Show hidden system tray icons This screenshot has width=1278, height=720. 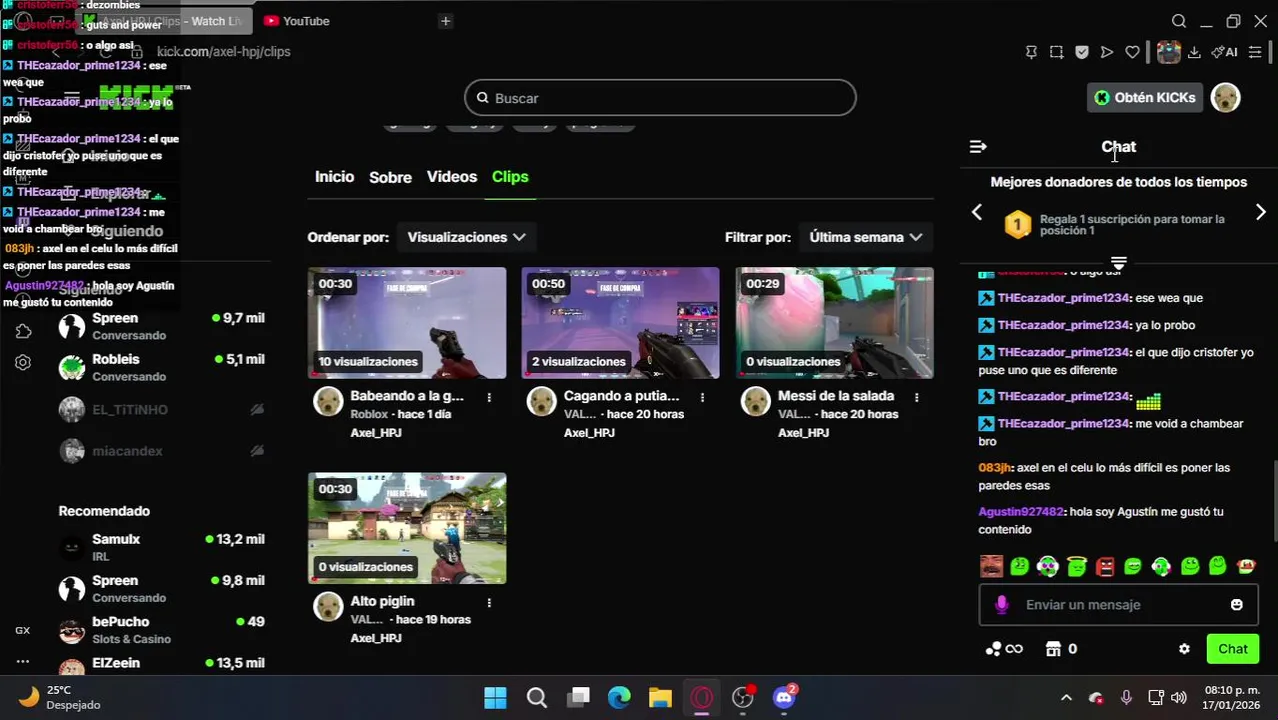pyautogui.click(x=1066, y=697)
